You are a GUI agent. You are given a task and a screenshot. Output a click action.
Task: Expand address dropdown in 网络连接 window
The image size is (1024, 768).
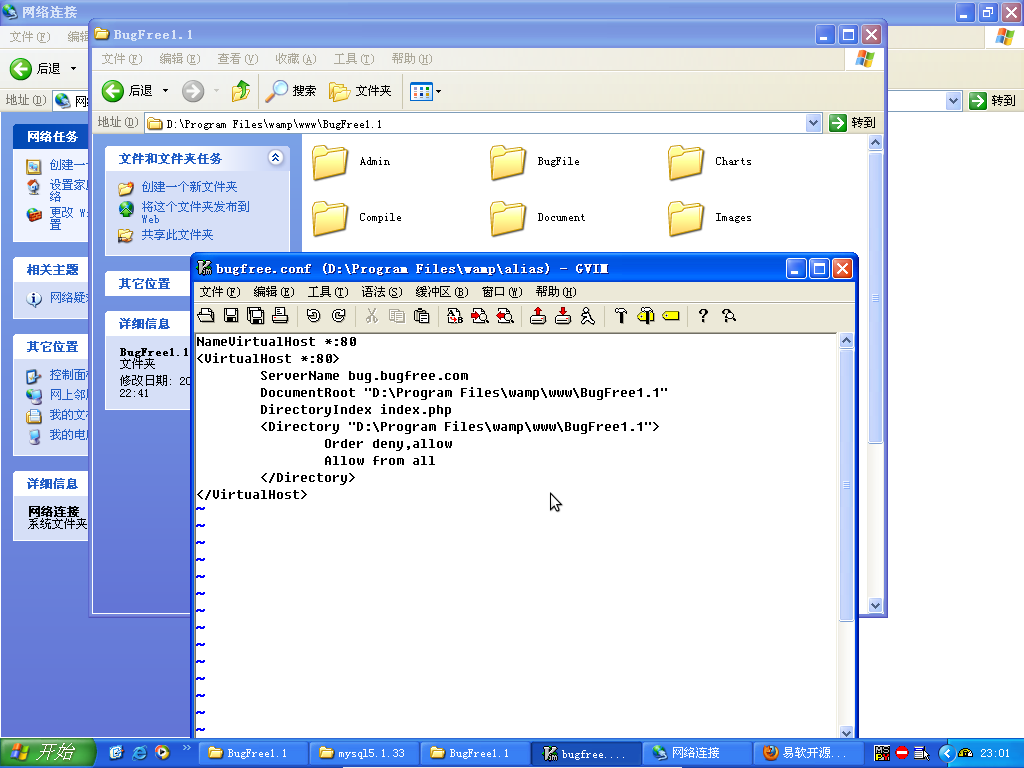953,101
